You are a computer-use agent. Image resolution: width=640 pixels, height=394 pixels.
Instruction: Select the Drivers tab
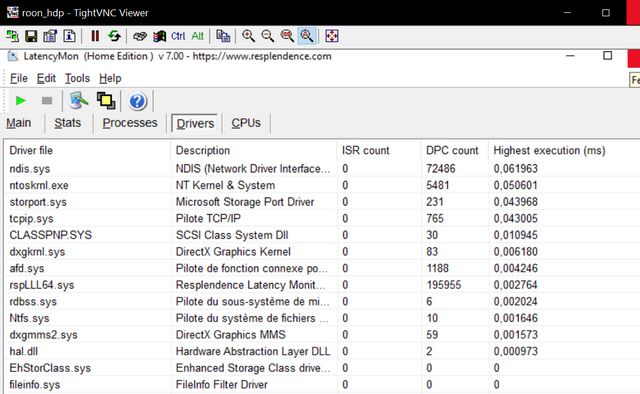click(x=195, y=123)
